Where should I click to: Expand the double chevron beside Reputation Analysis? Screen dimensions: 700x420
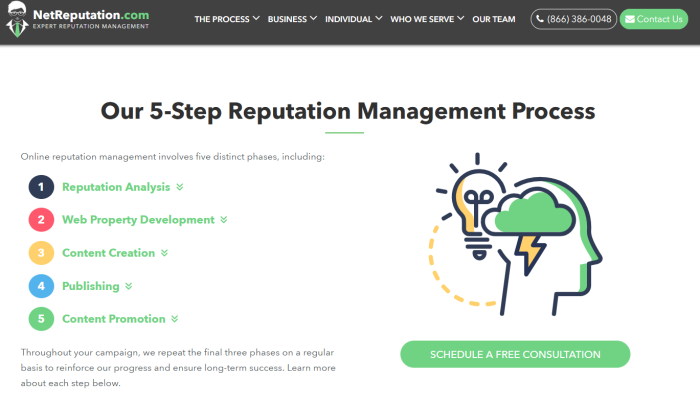tap(179, 187)
